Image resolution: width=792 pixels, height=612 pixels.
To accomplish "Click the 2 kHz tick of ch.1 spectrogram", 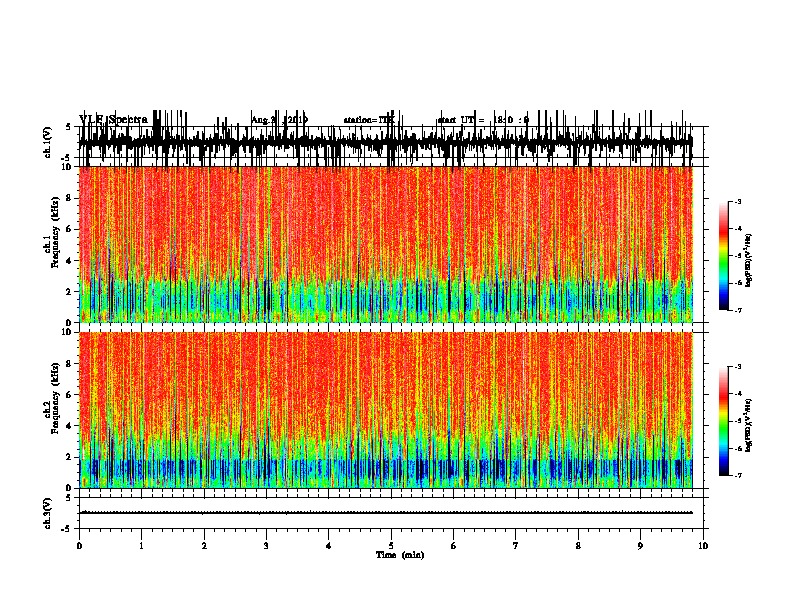I will tap(69, 292).
